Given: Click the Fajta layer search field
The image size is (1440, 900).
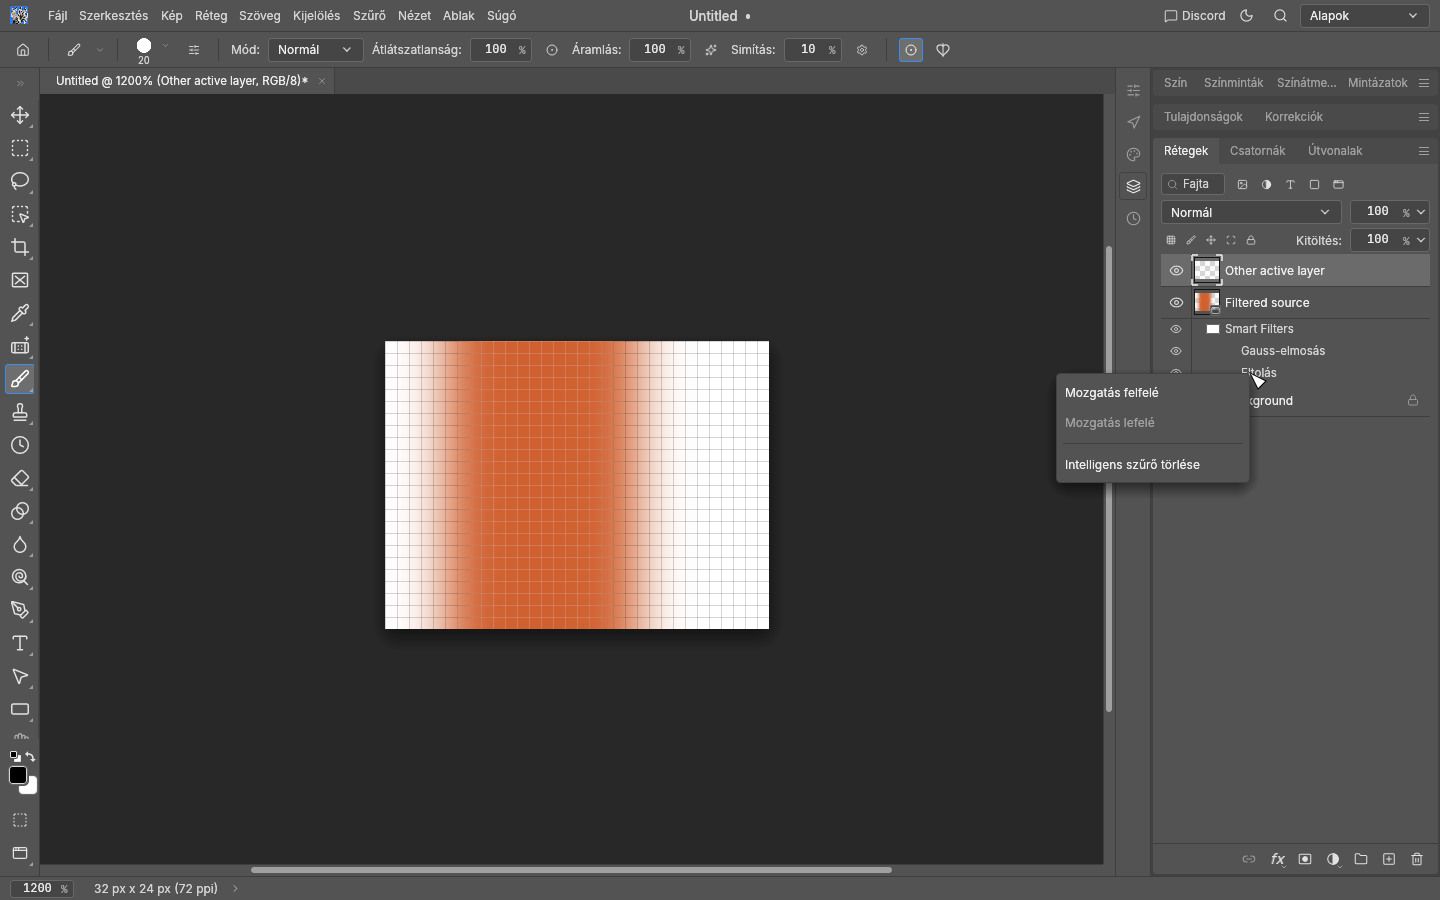Looking at the screenshot, I should (1193, 184).
